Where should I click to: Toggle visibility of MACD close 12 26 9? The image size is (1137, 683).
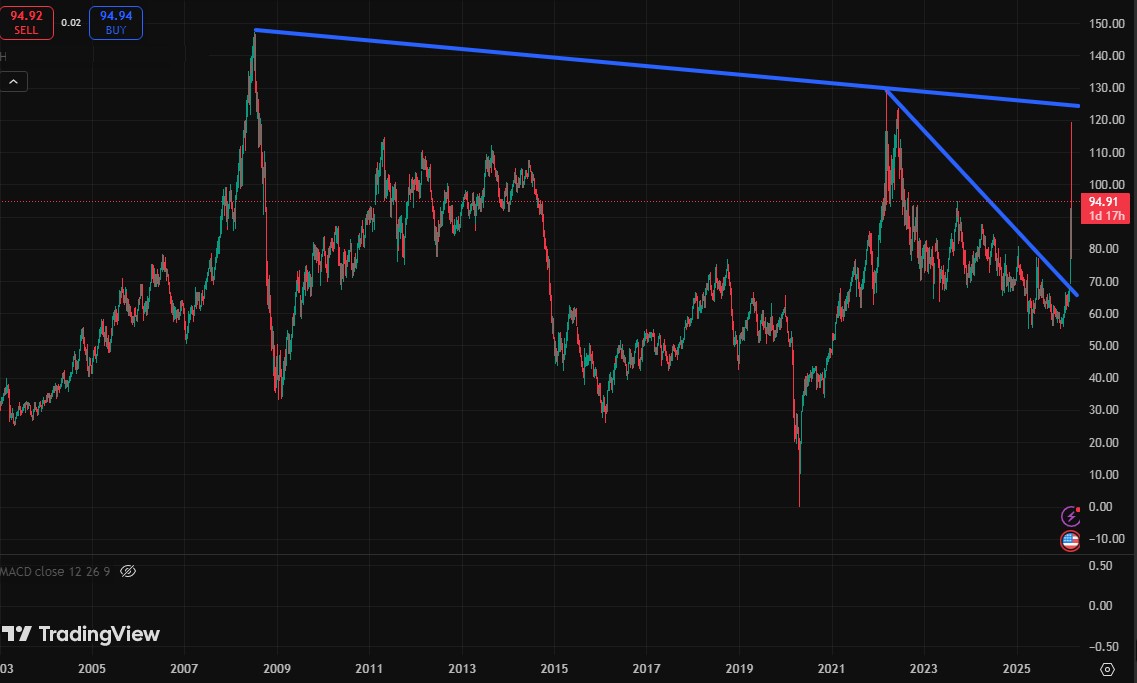pos(127,571)
